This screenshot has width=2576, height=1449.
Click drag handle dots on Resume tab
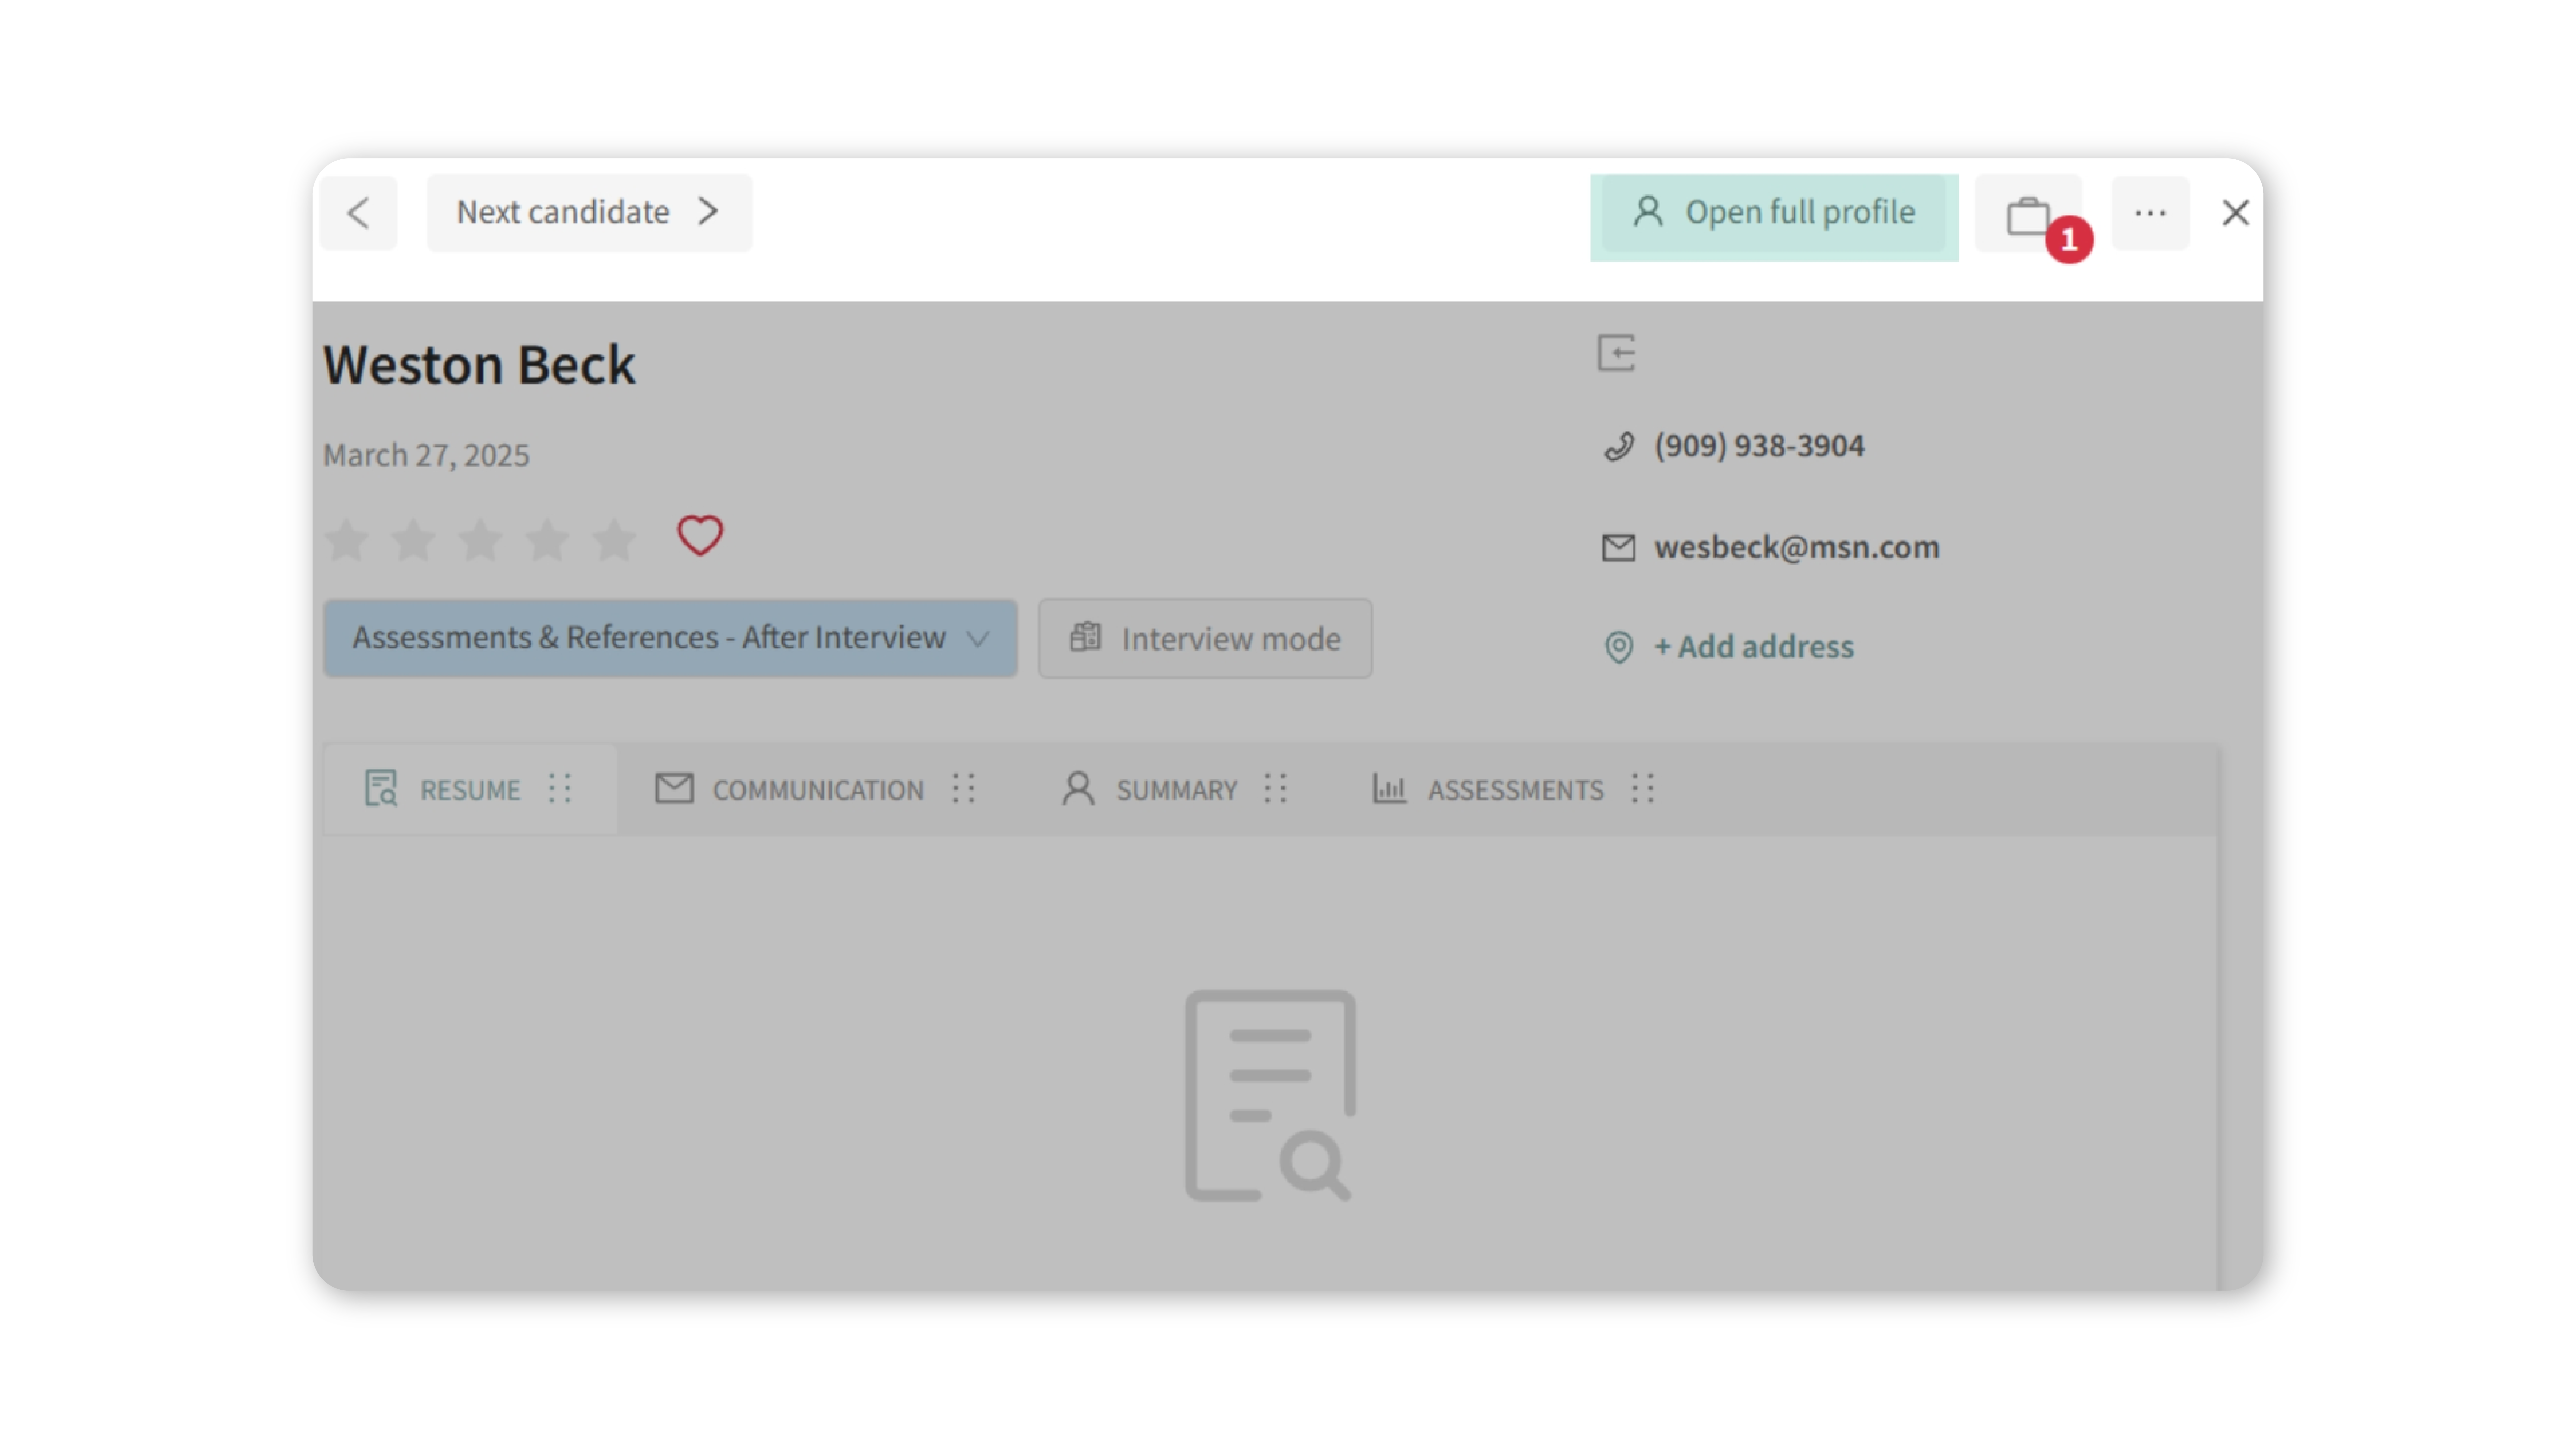click(x=560, y=788)
